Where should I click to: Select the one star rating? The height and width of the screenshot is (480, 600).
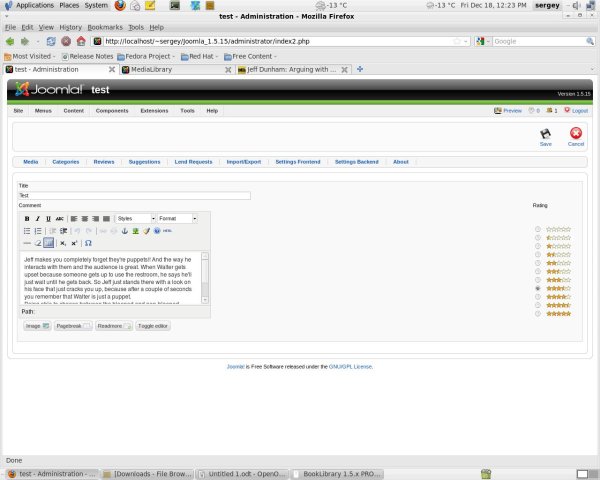click(x=538, y=246)
